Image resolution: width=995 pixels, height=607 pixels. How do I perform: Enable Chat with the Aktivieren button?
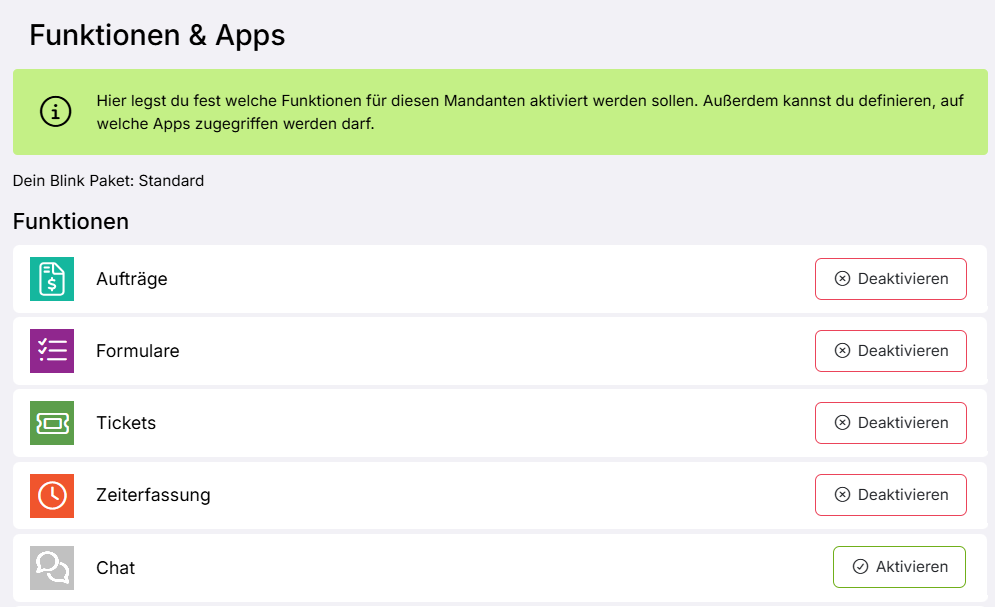pyautogui.click(x=898, y=567)
